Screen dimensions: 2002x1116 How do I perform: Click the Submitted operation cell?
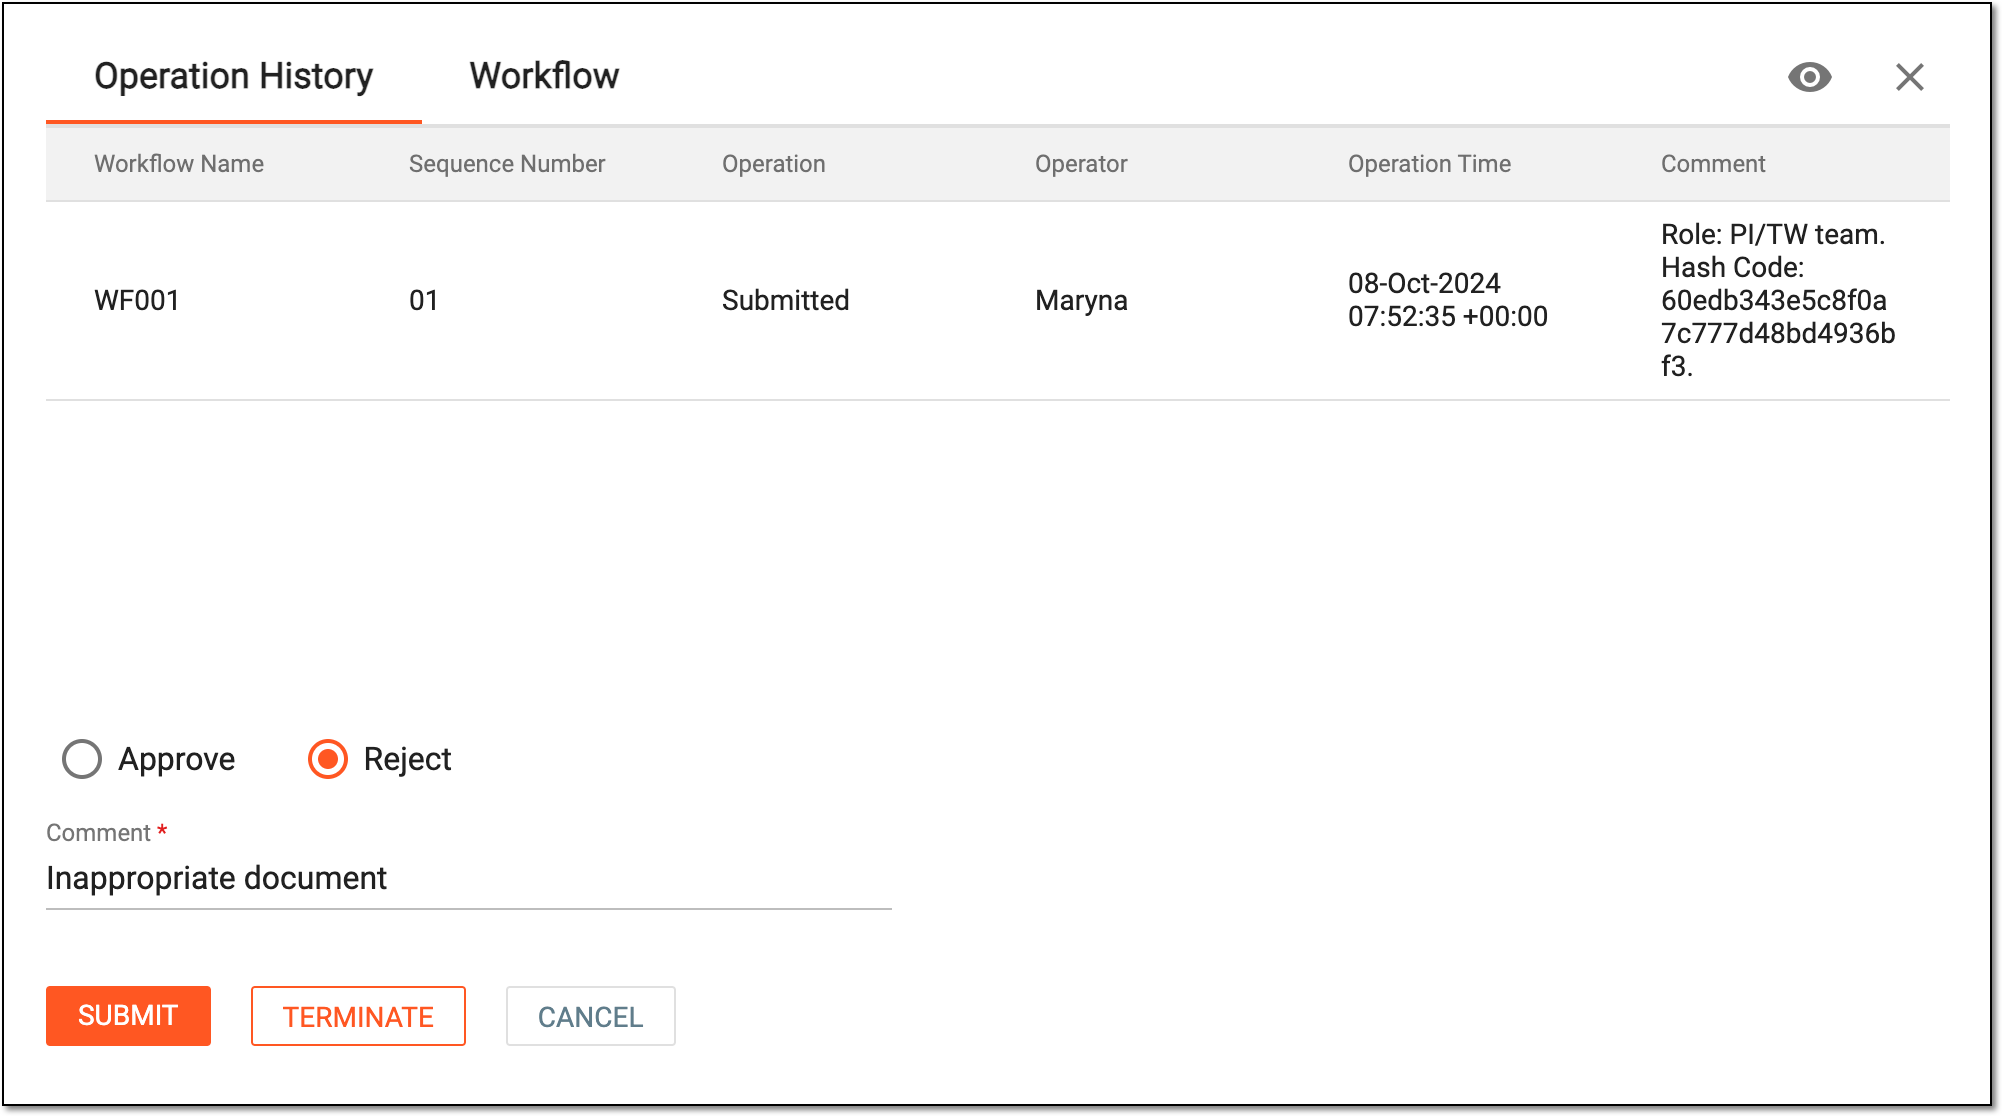pyautogui.click(x=786, y=300)
